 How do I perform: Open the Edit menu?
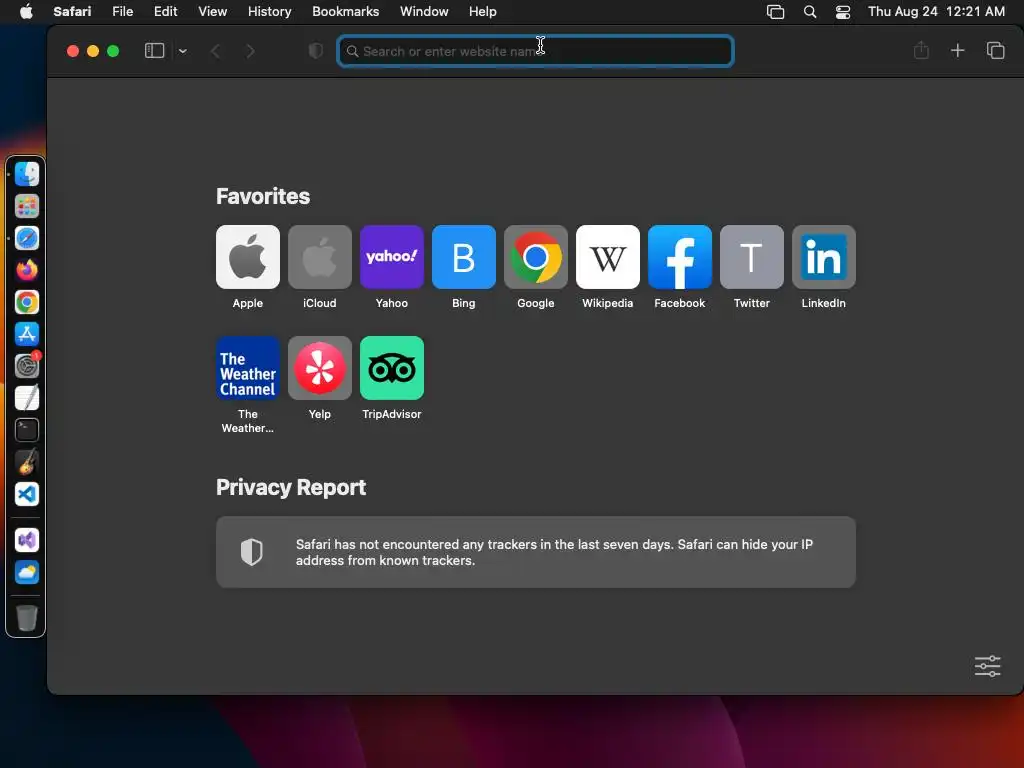(x=165, y=11)
